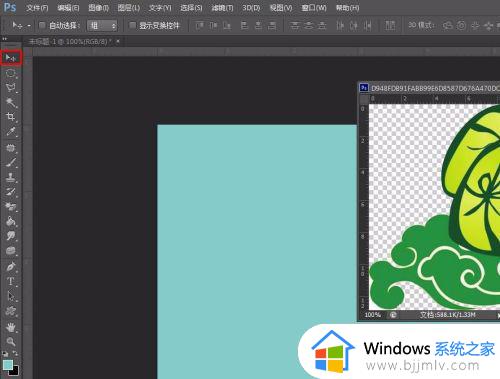
Task: Select the Magic Wand tool
Action: pos(11,102)
